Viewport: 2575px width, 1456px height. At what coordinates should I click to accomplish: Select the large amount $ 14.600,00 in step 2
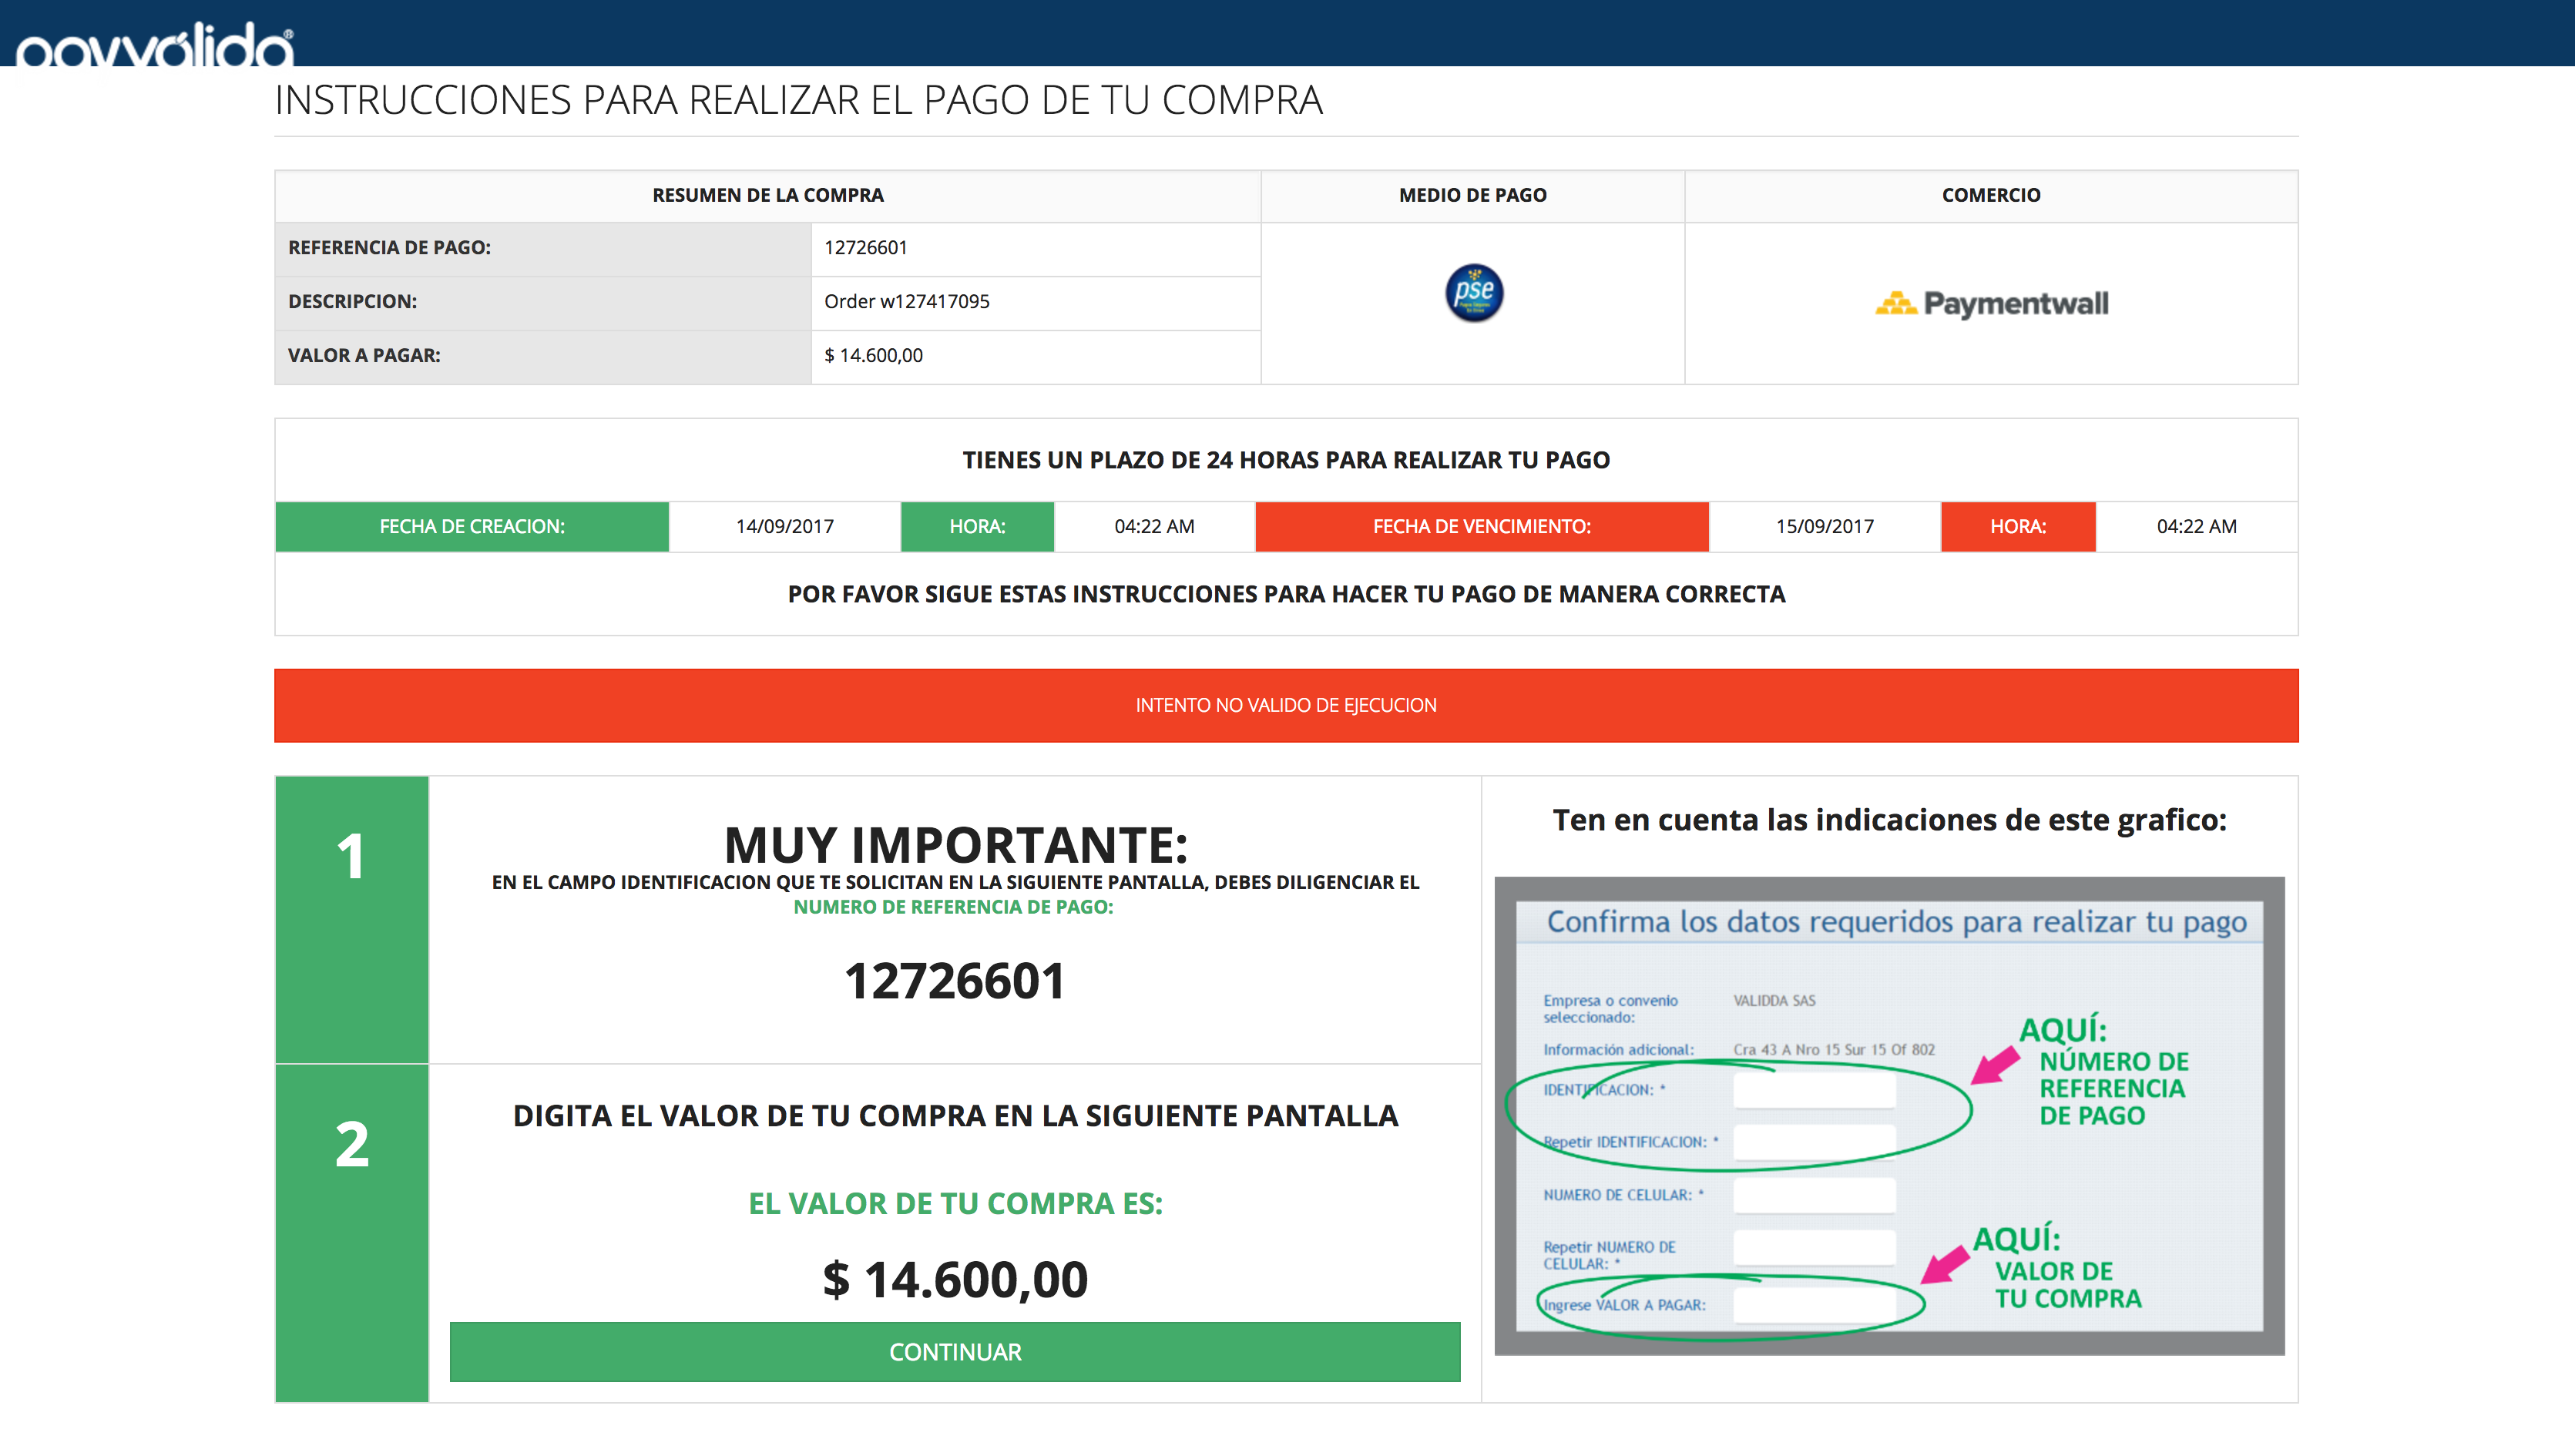pos(955,1280)
